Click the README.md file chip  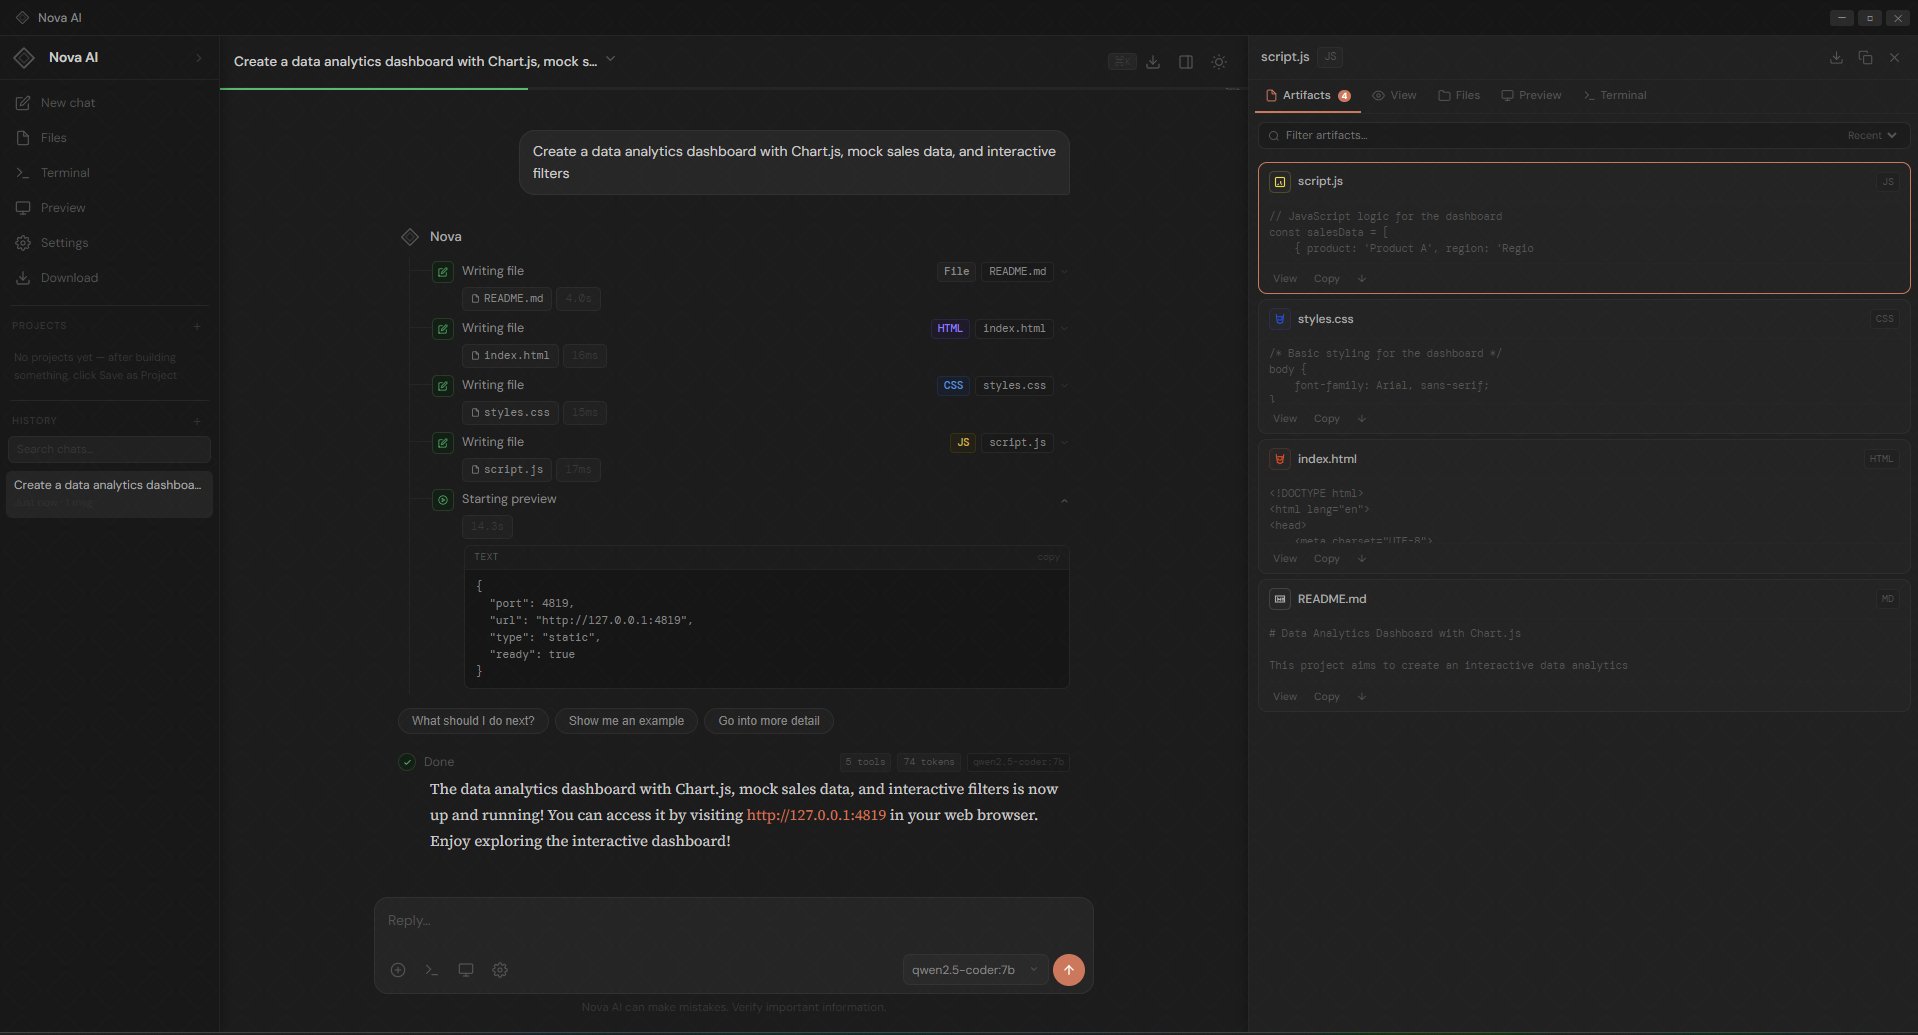point(507,298)
